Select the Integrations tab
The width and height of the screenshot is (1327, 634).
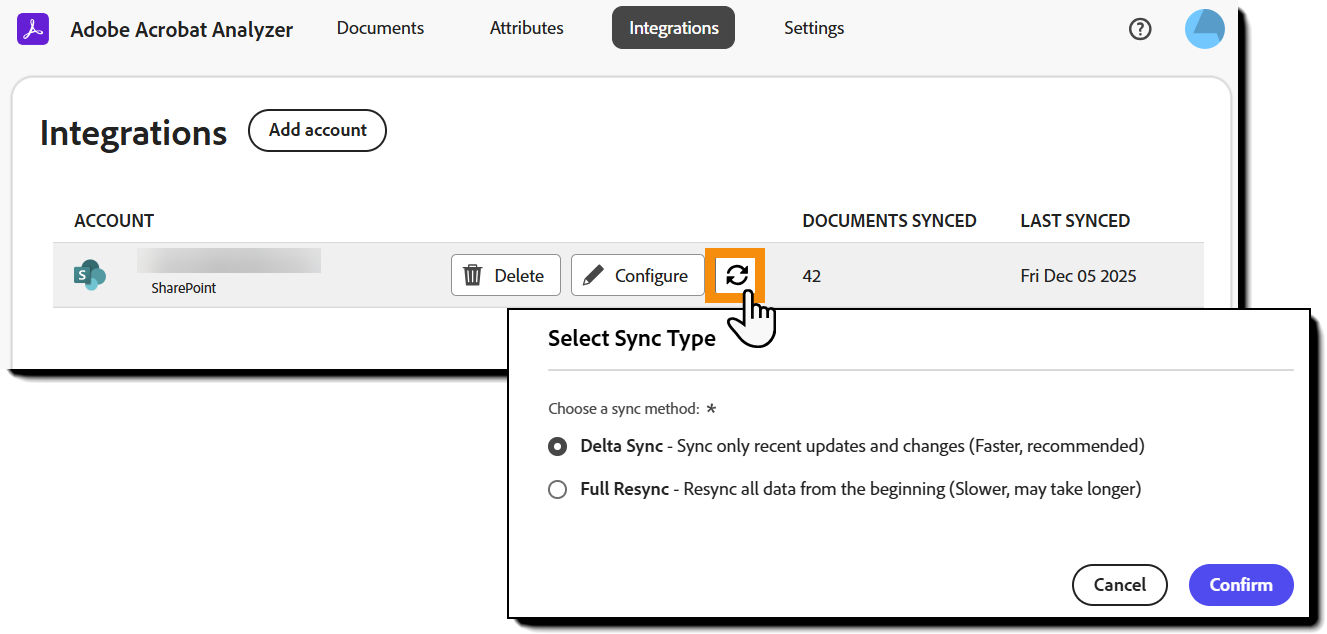672,27
